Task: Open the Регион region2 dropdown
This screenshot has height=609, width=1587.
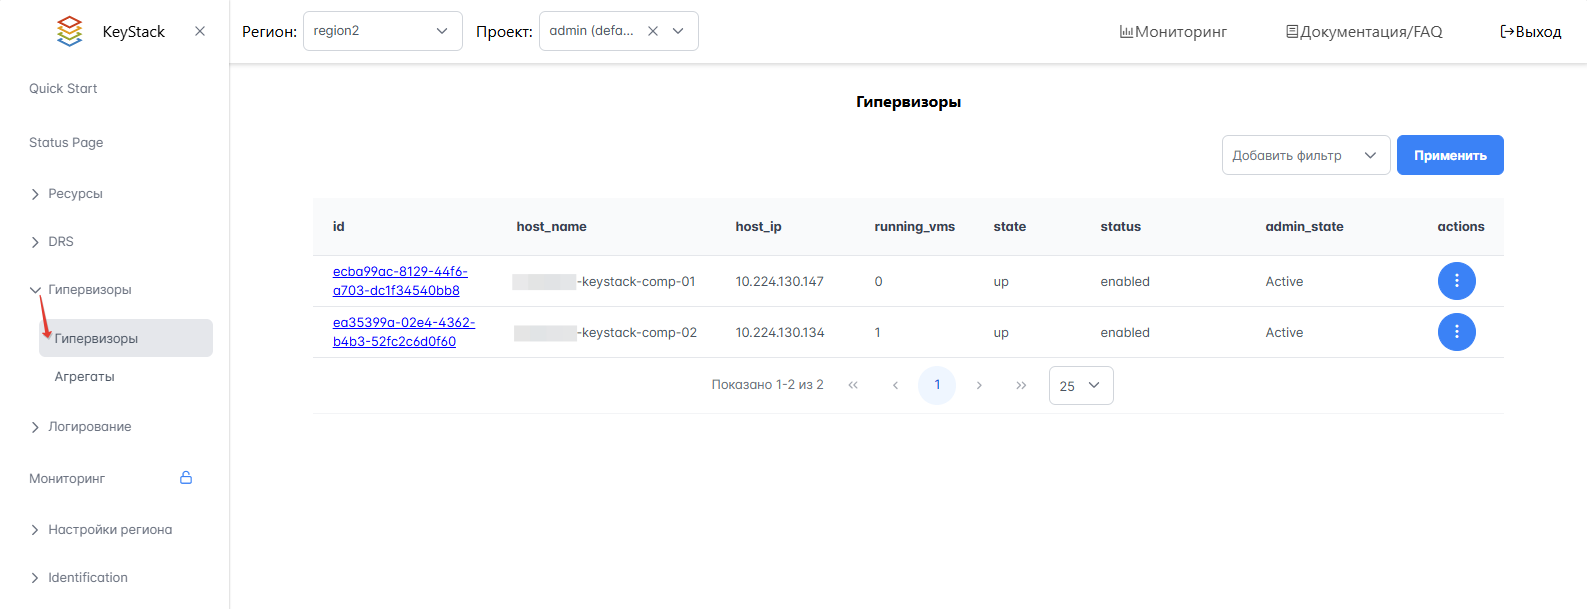Action: [382, 31]
